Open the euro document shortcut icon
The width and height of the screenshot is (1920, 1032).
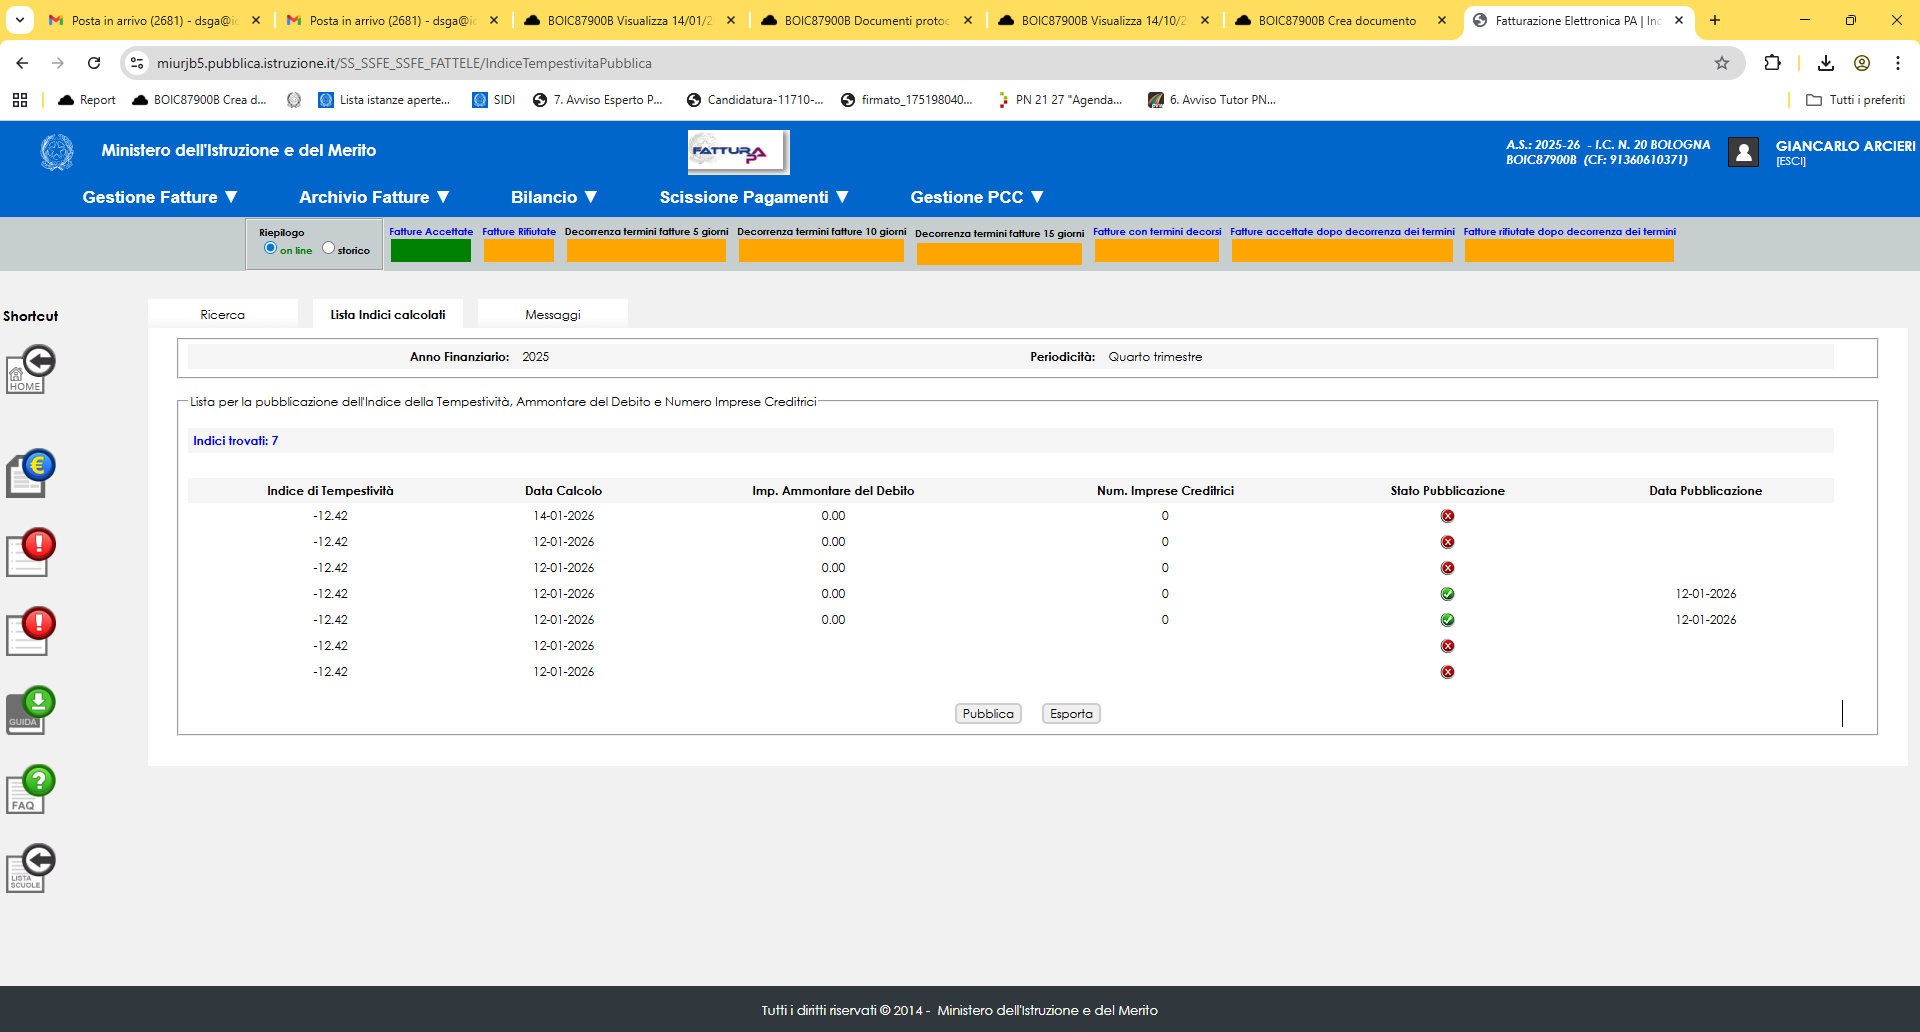click(x=30, y=474)
